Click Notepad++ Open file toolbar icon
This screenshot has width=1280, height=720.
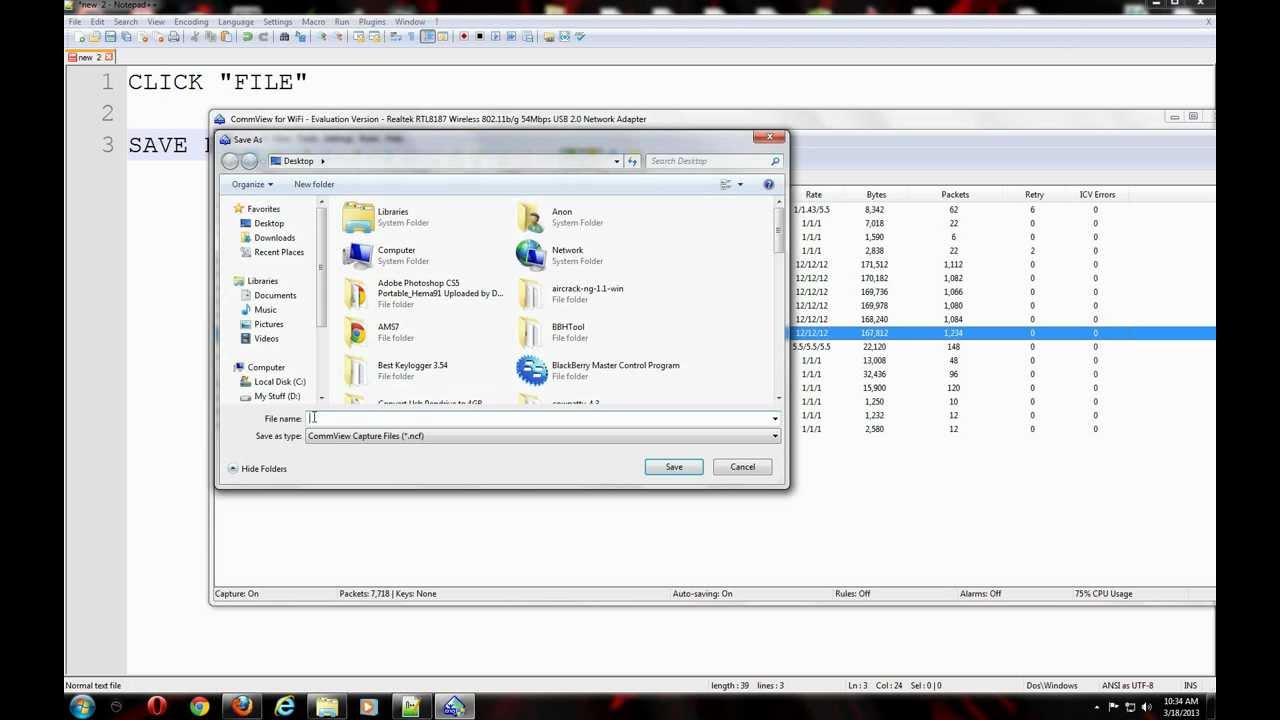point(94,36)
